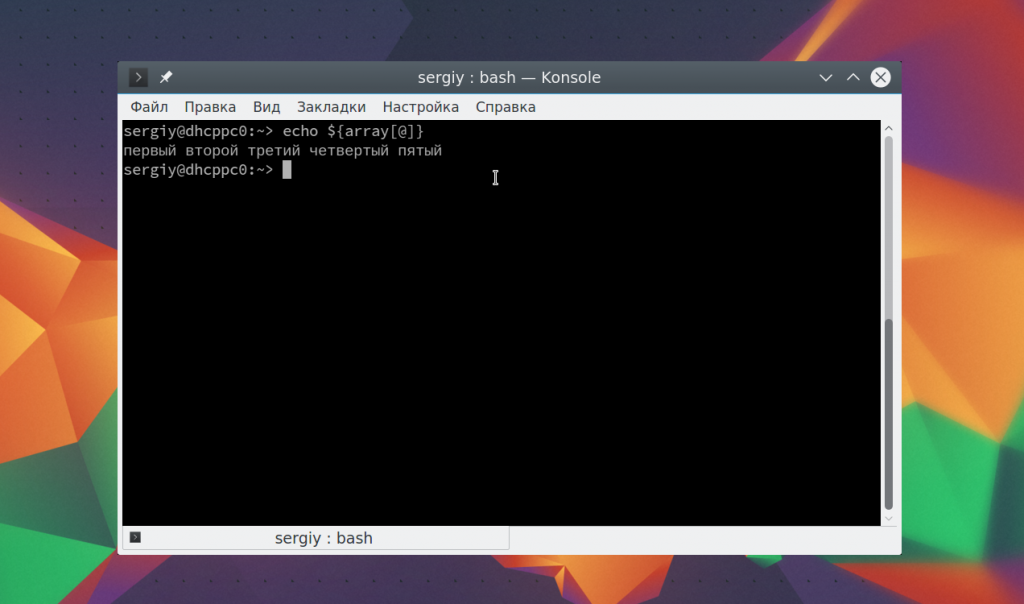This screenshot has height=604, width=1024.
Task: Click the terminal vertical scrollbar handle
Action: 888,410
